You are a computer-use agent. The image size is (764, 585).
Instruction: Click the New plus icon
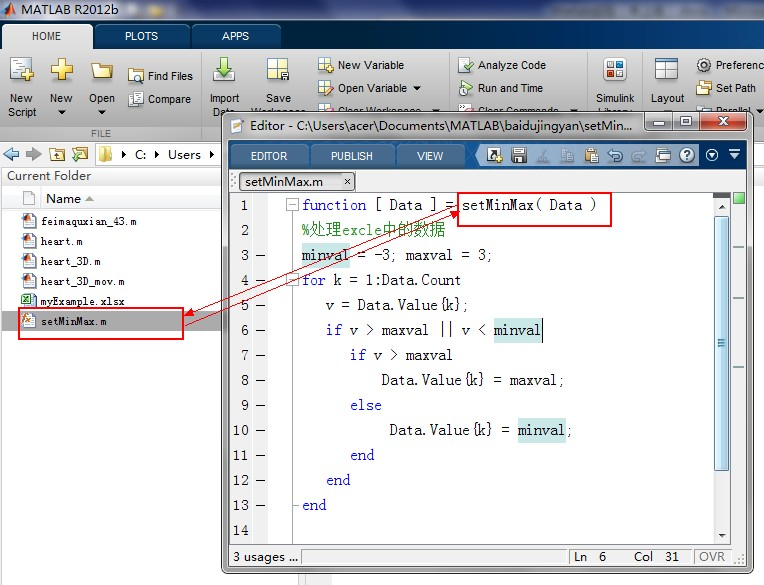point(61,69)
